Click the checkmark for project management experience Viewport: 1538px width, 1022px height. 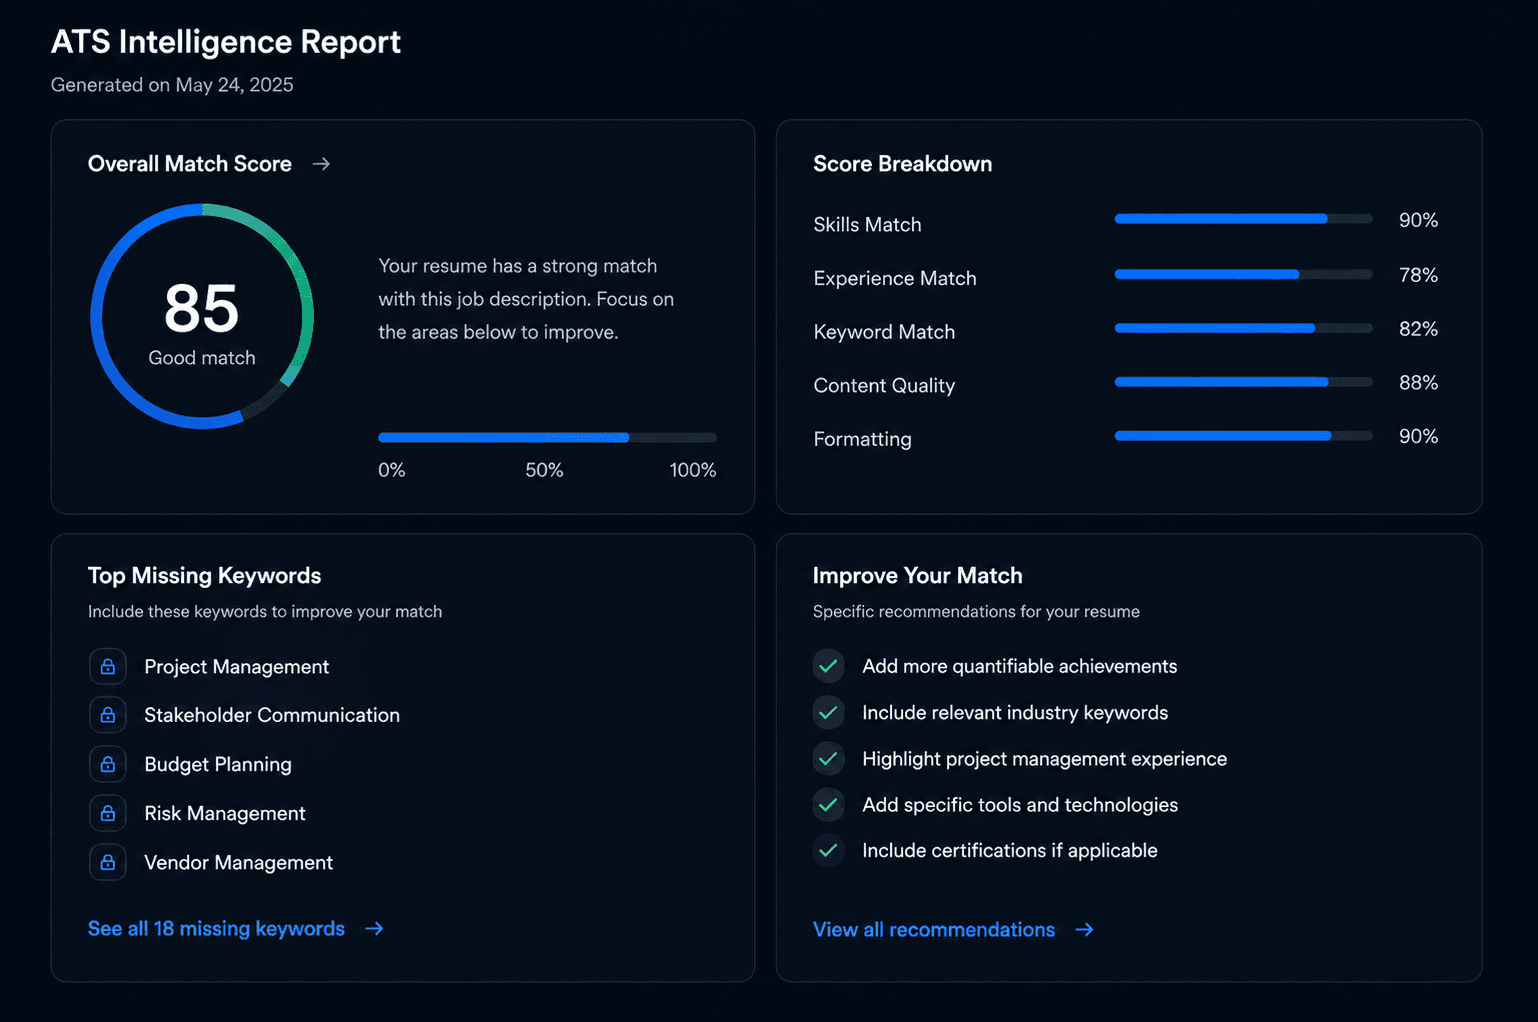click(x=828, y=759)
